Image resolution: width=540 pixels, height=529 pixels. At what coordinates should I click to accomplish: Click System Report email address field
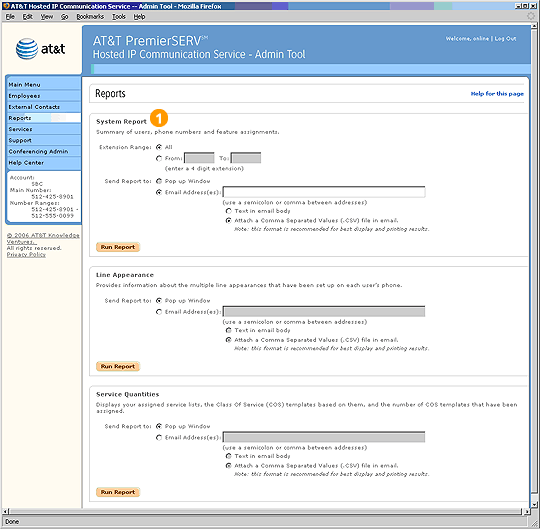coord(324,192)
